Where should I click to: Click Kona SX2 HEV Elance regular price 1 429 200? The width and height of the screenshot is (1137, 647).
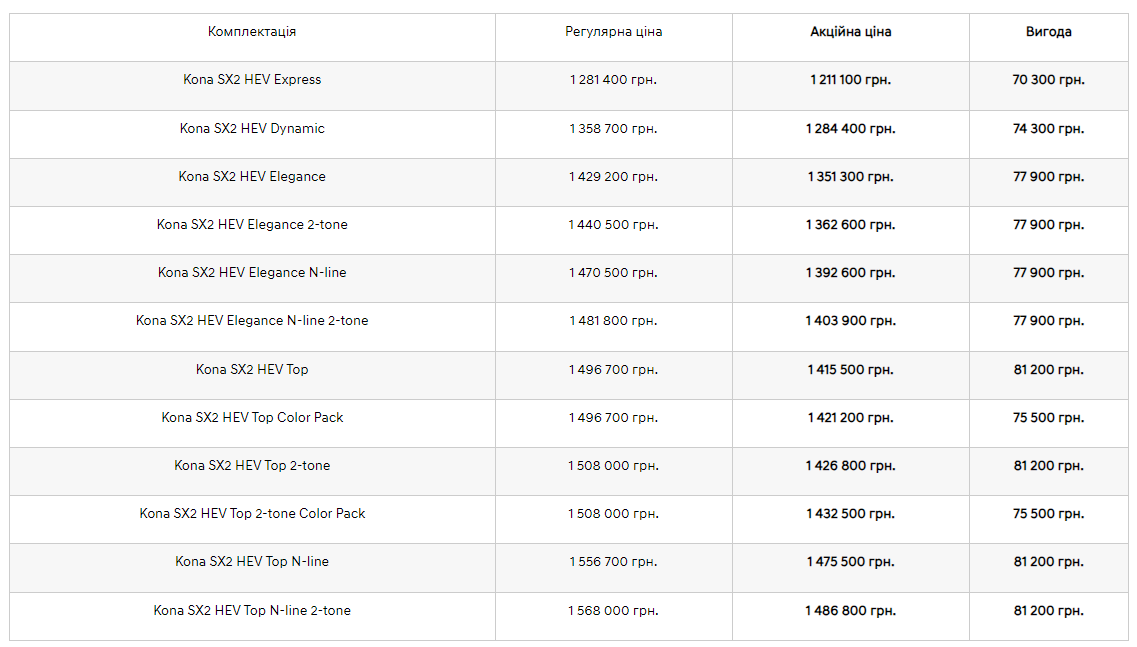click(x=613, y=177)
